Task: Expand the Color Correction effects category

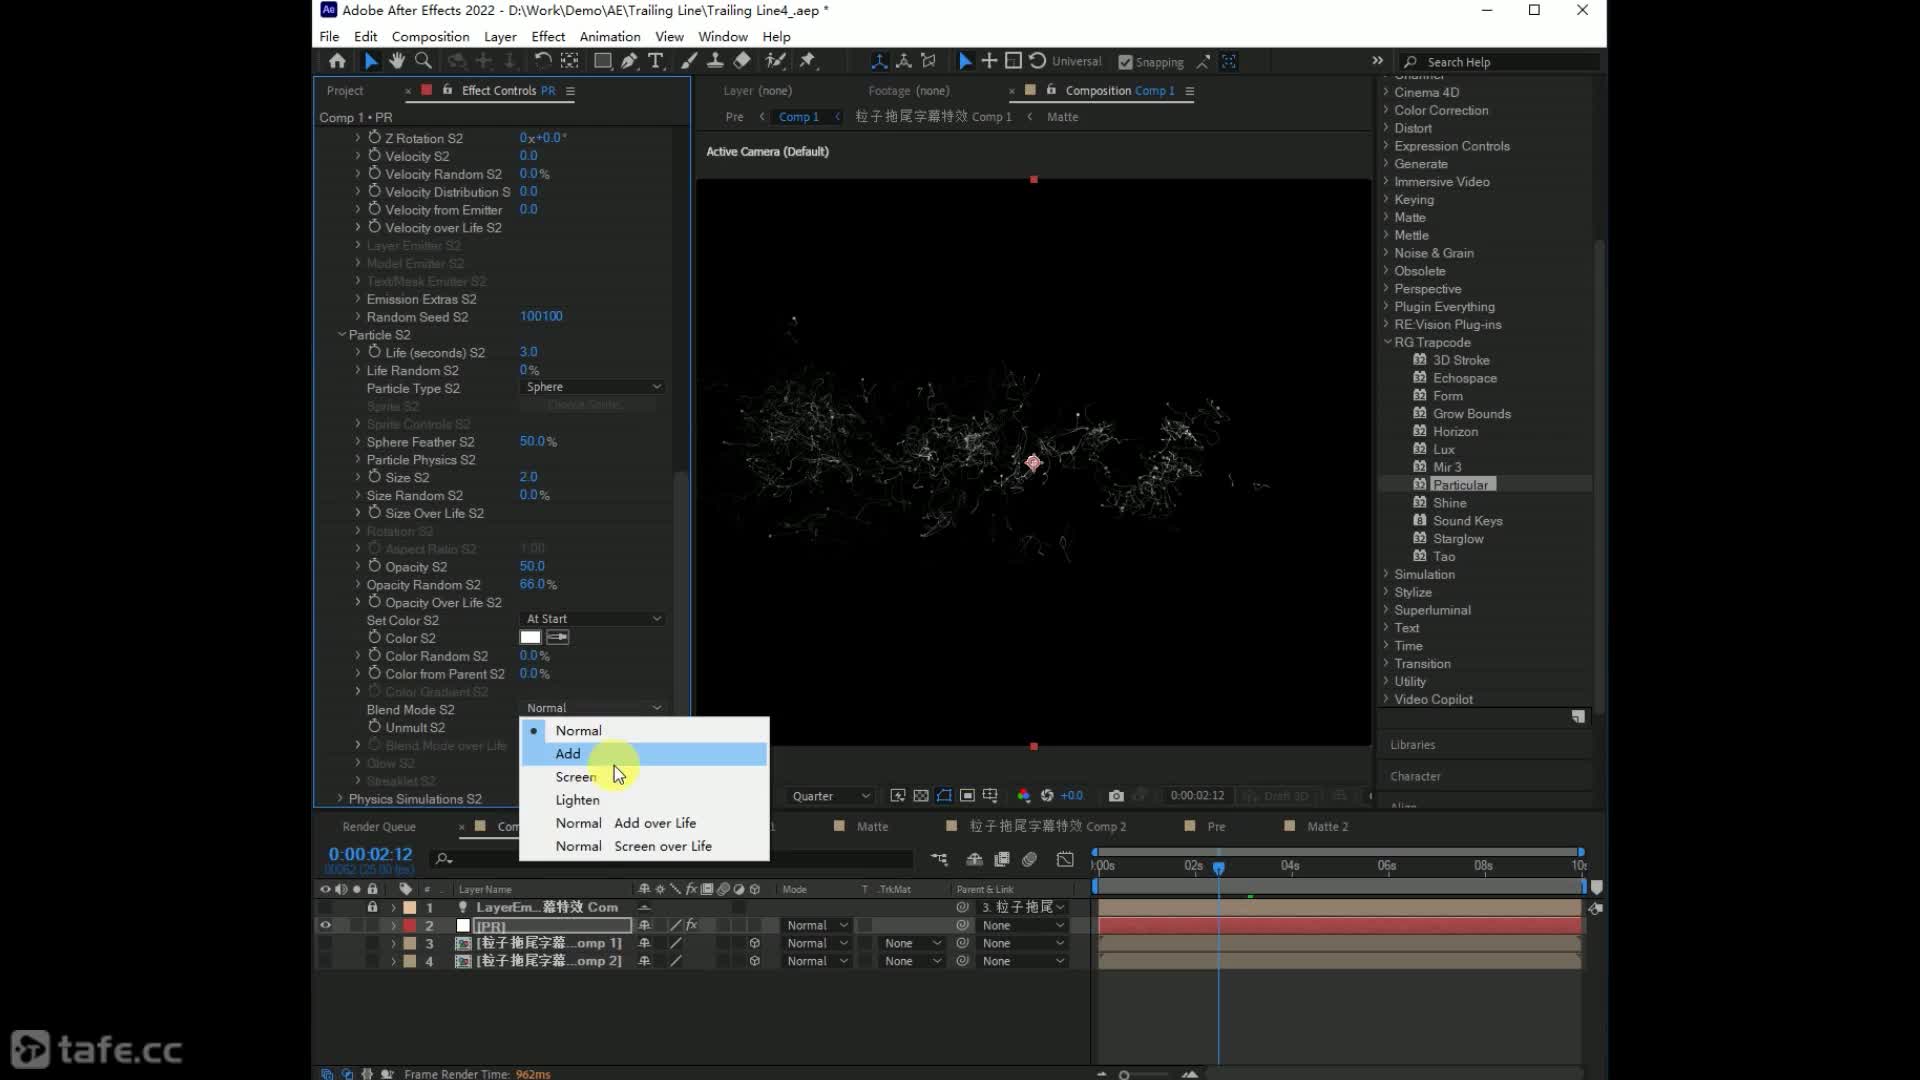Action: [1387, 110]
